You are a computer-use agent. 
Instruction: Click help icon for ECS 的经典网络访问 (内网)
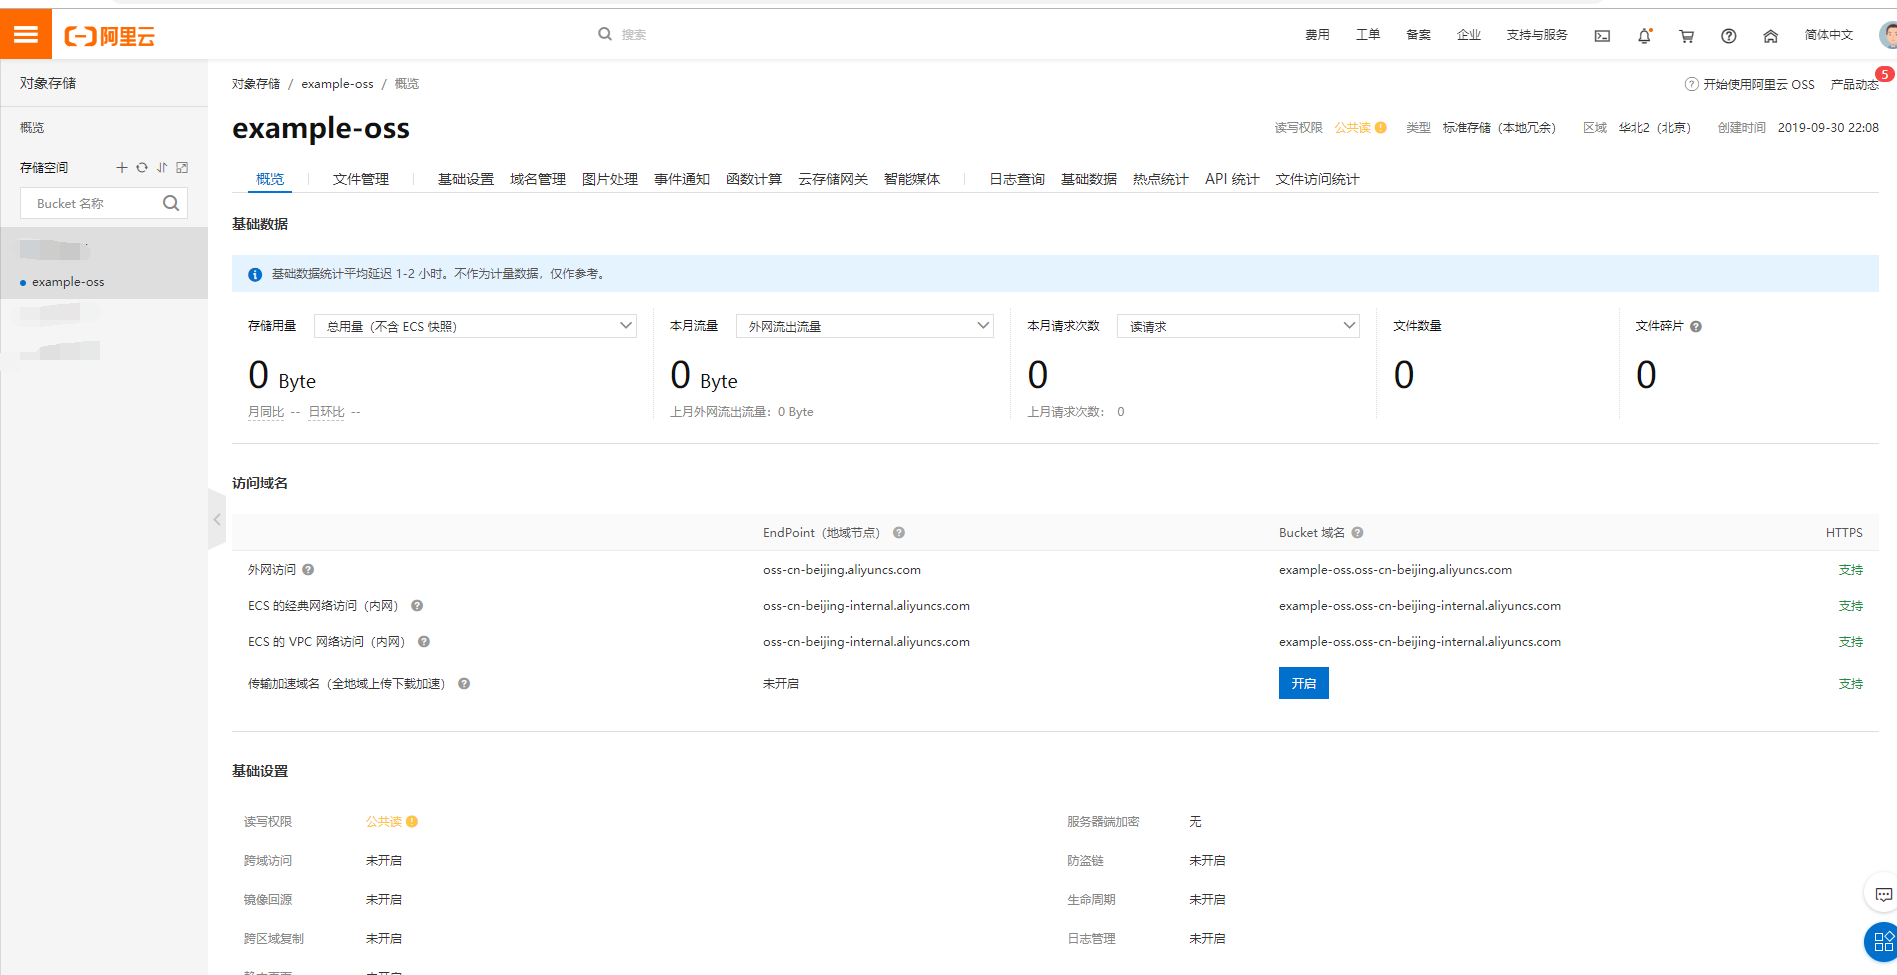click(x=417, y=606)
